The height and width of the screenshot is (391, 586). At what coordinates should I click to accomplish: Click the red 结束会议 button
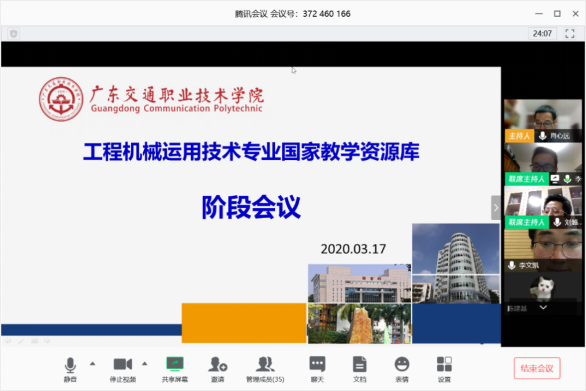[x=537, y=369]
